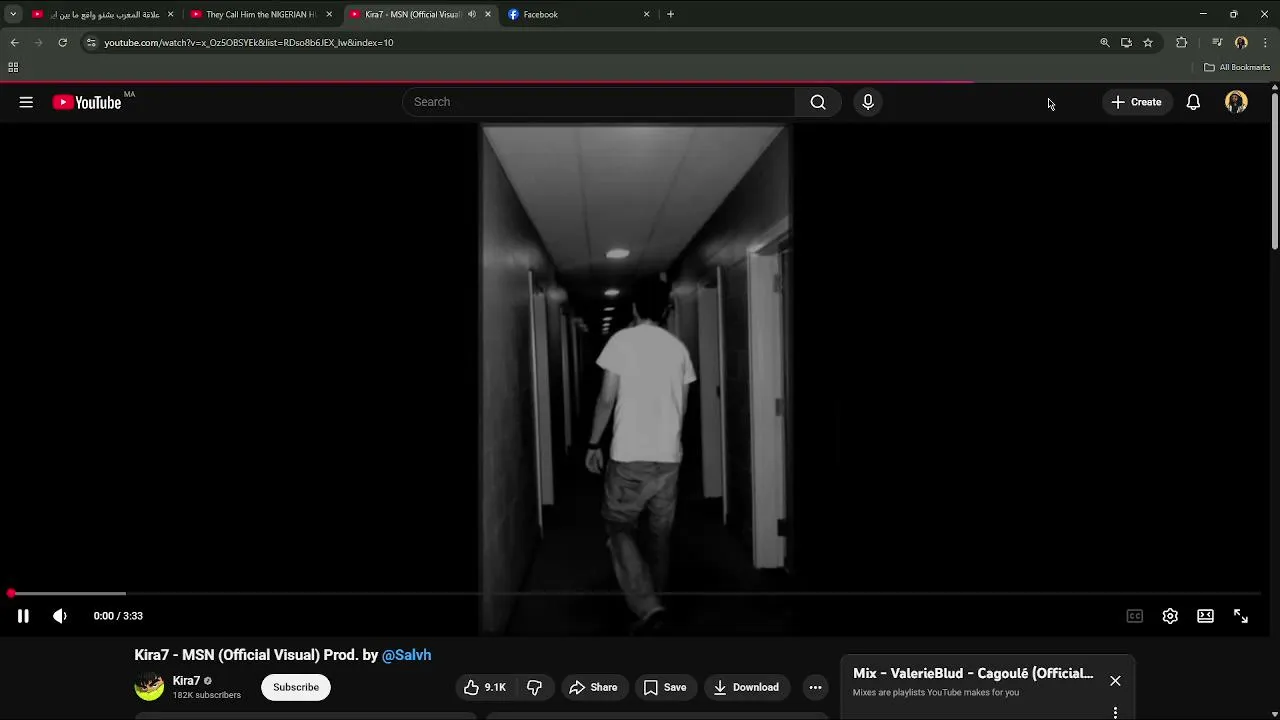Open player settings gear
Image resolution: width=1280 pixels, height=720 pixels.
pyautogui.click(x=1170, y=616)
